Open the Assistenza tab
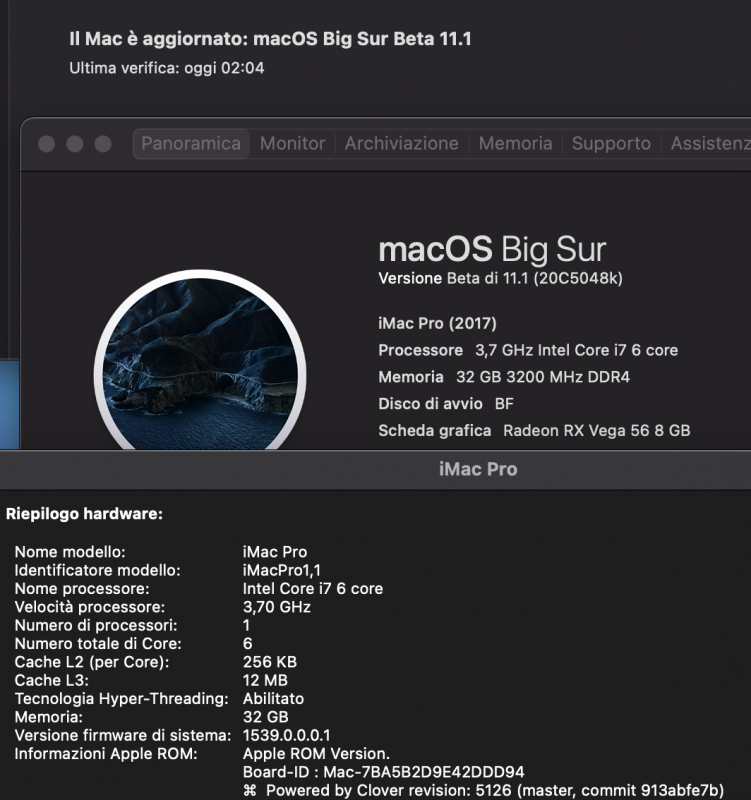This screenshot has height=800, width=751. pyautogui.click(x=711, y=143)
